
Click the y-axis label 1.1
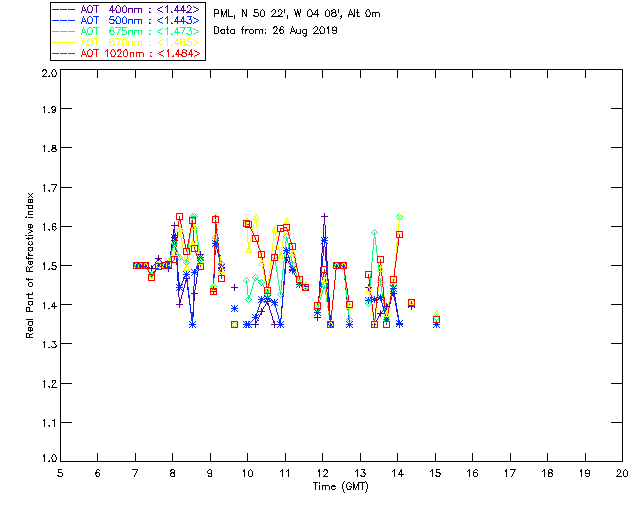click(49, 423)
